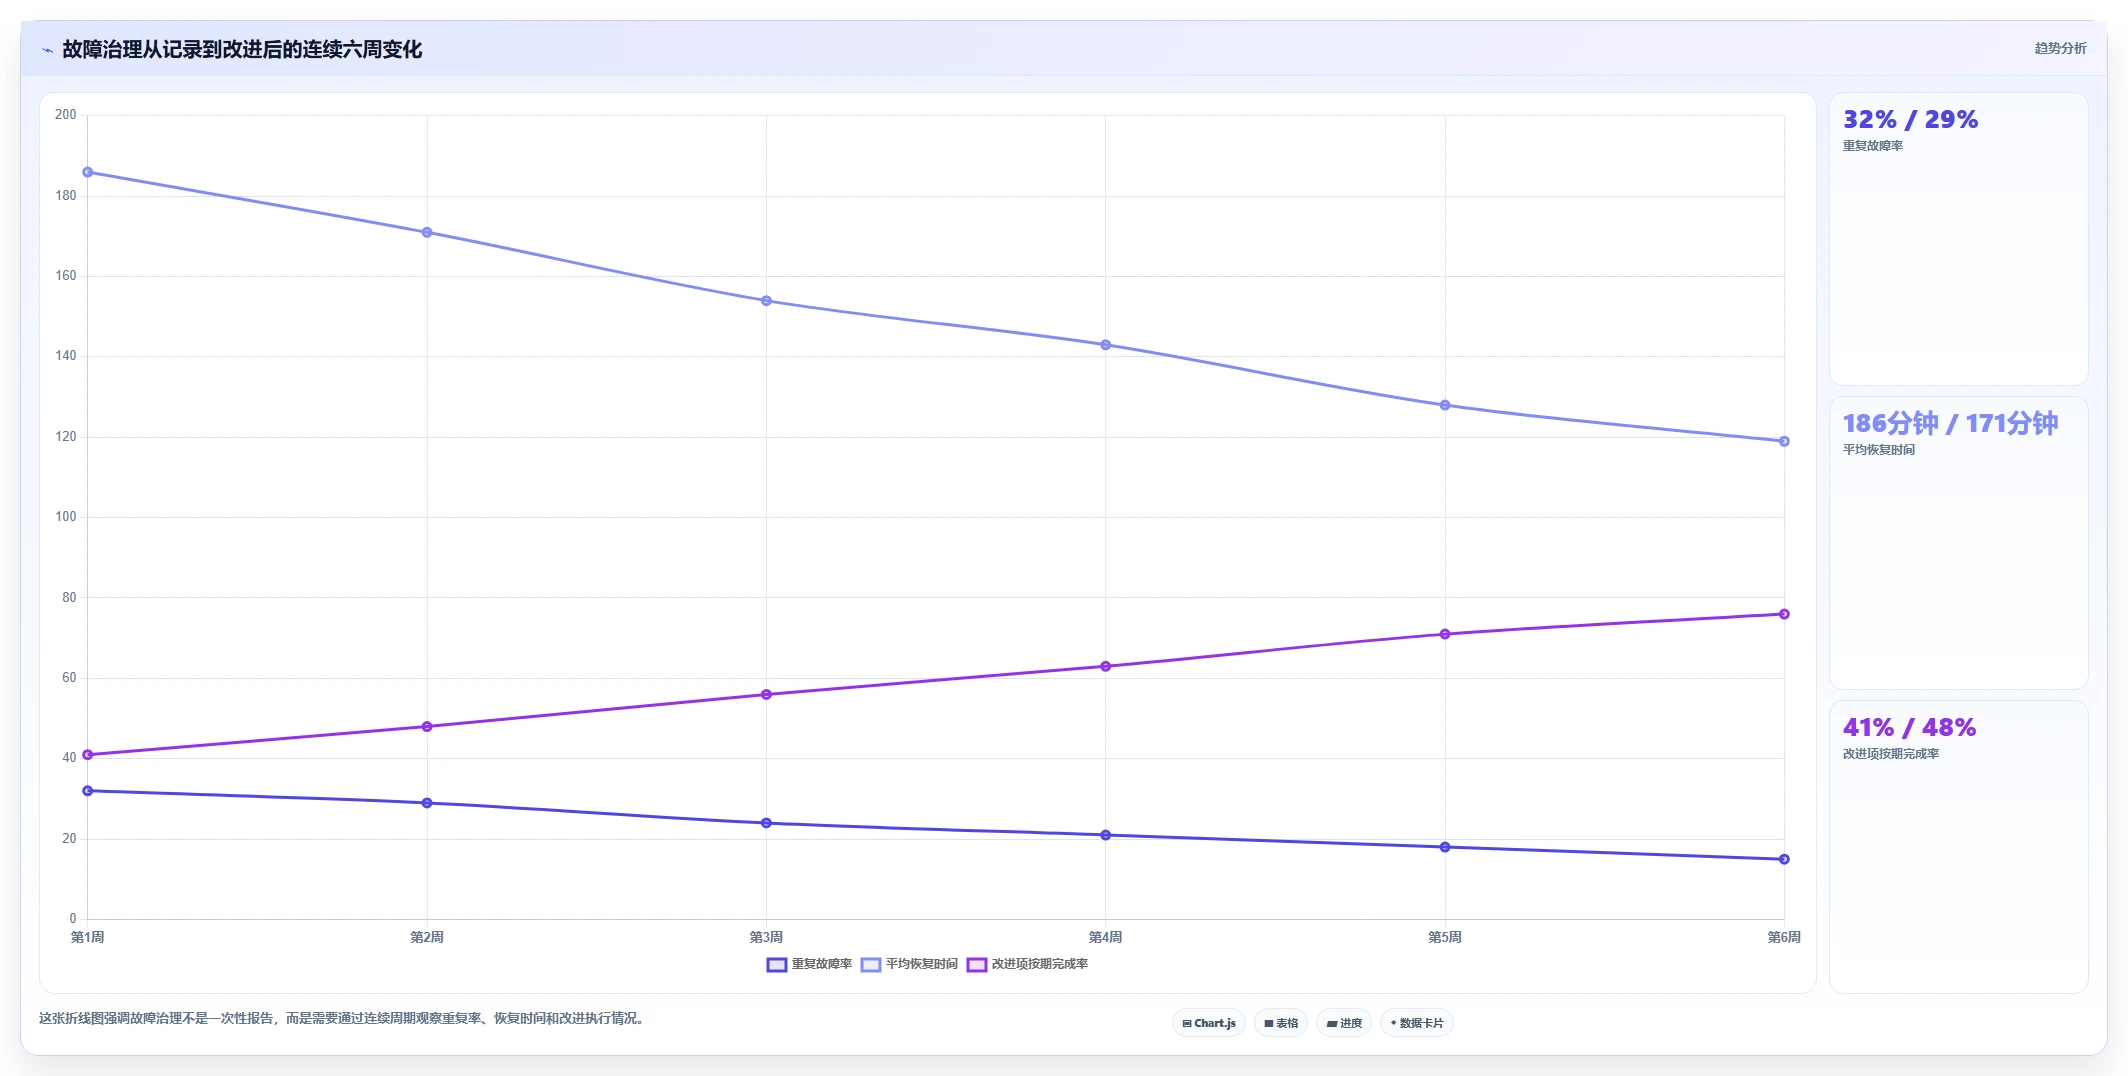
Task: Click the 第6周 改进项按期完成率 data point
Action: [x=1784, y=614]
